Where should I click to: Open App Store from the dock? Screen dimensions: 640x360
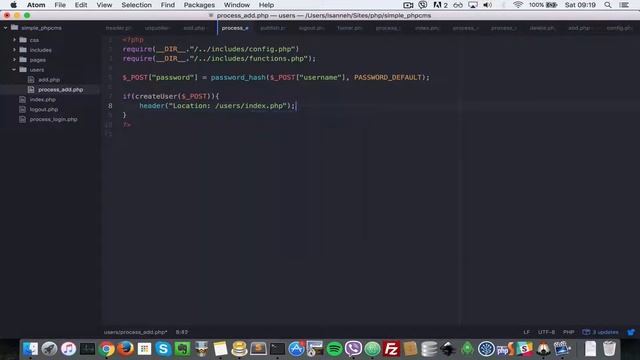pos(296,349)
